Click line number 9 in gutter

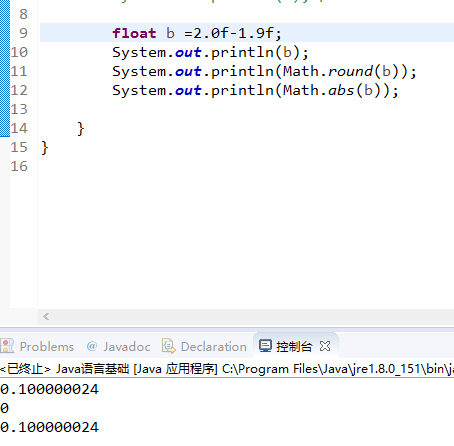[x=23, y=33]
